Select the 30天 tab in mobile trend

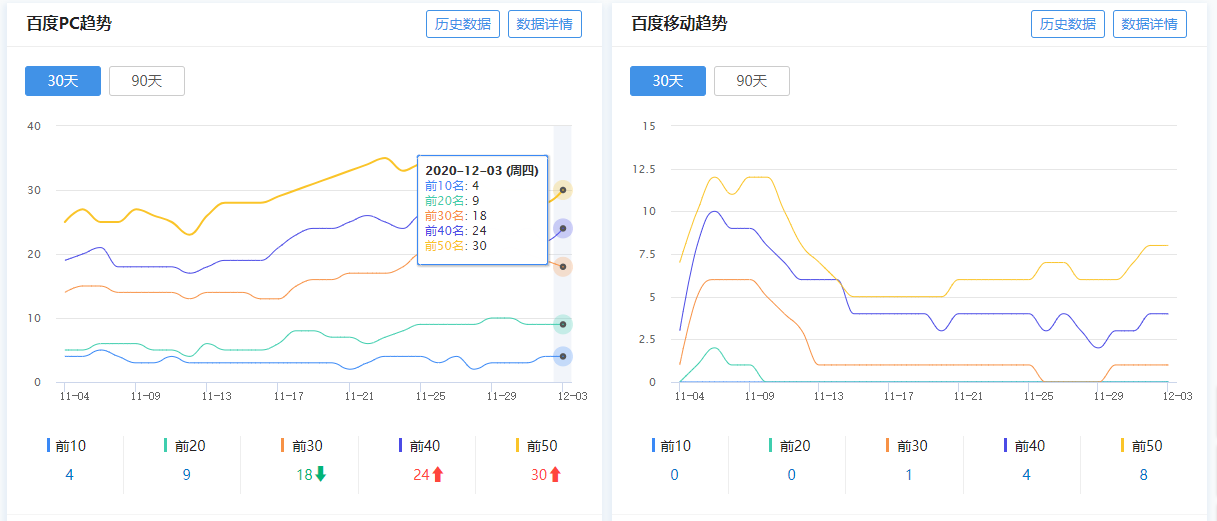click(668, 81)
